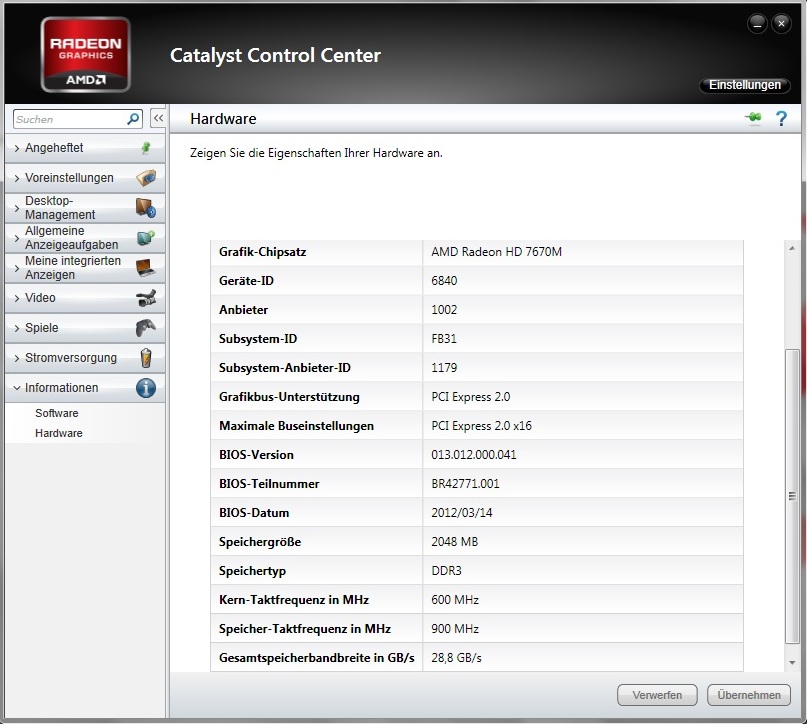
Task: Click the Voreinstellungen presets icon
Action: tap(146, 178)
